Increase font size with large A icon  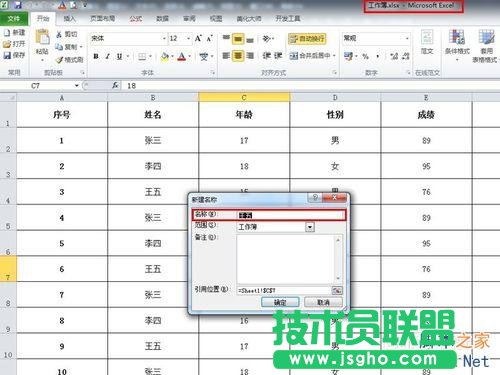point(198,38)
